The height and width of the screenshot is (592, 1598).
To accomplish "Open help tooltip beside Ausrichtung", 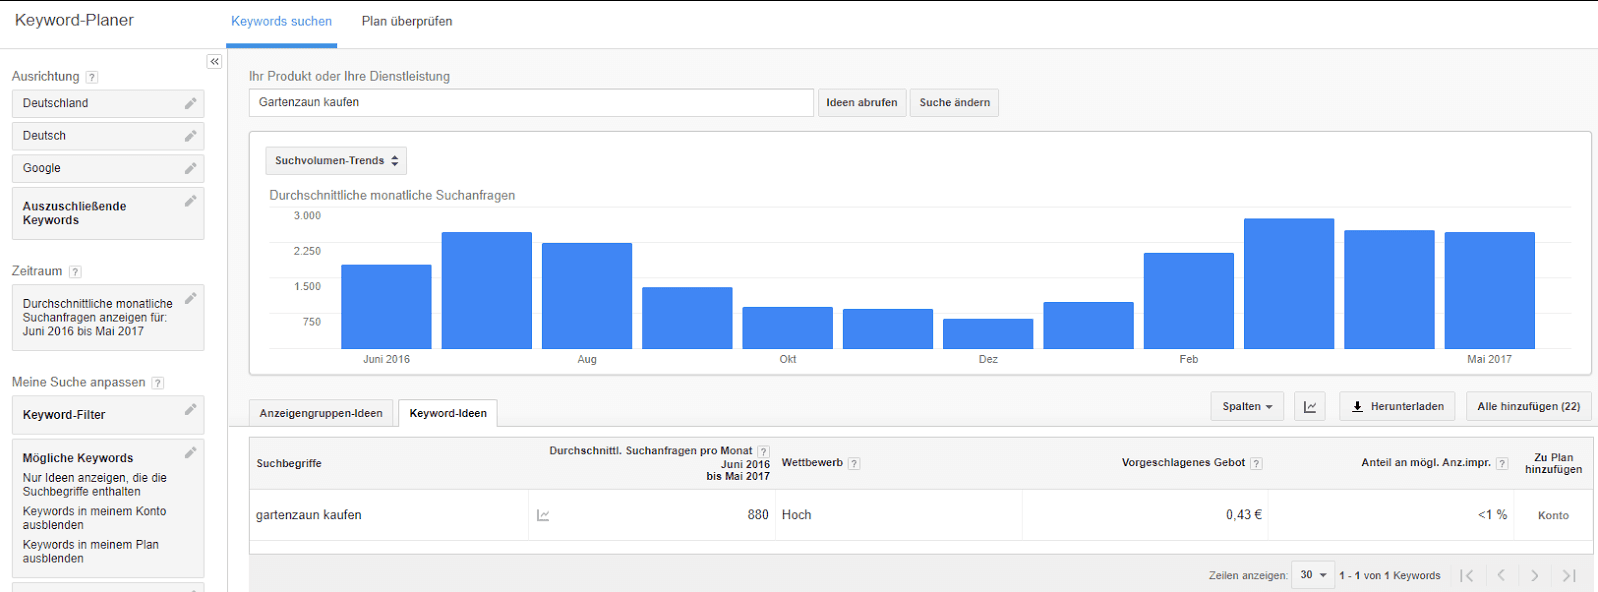I will [92, 77].
